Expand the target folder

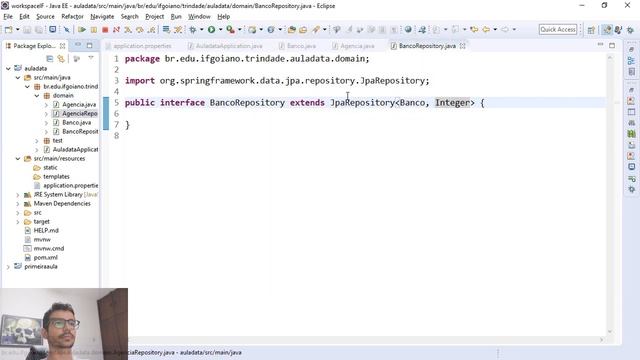18,222
